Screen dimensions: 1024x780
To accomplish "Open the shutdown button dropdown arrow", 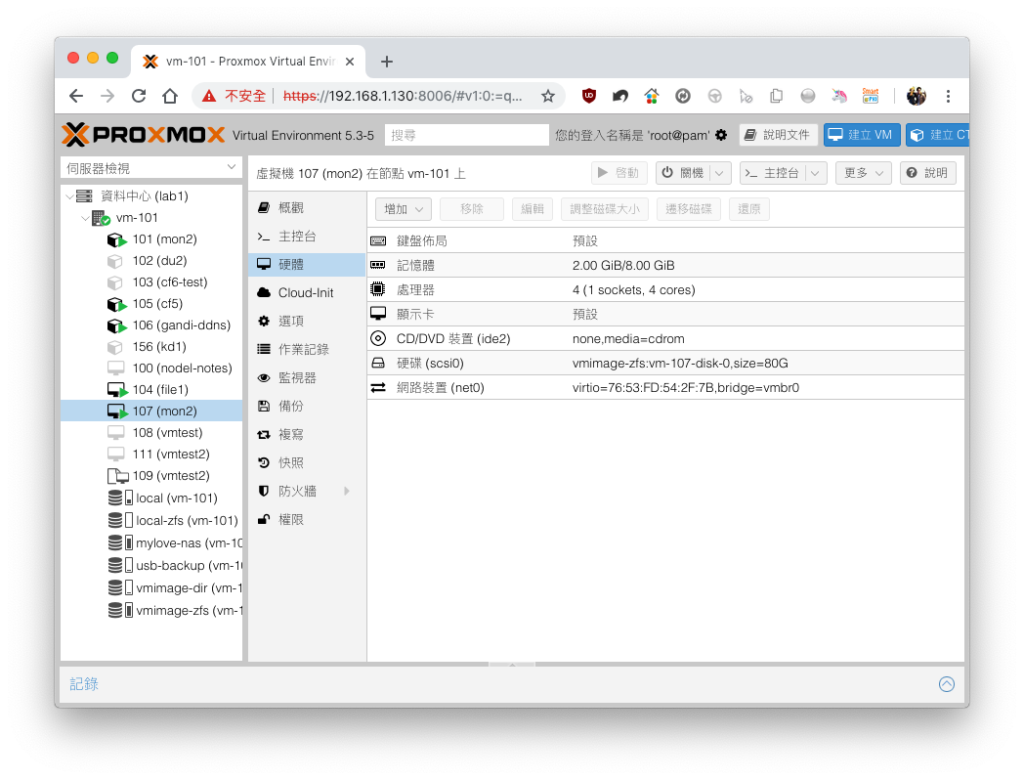I will (x=719, y=173).
